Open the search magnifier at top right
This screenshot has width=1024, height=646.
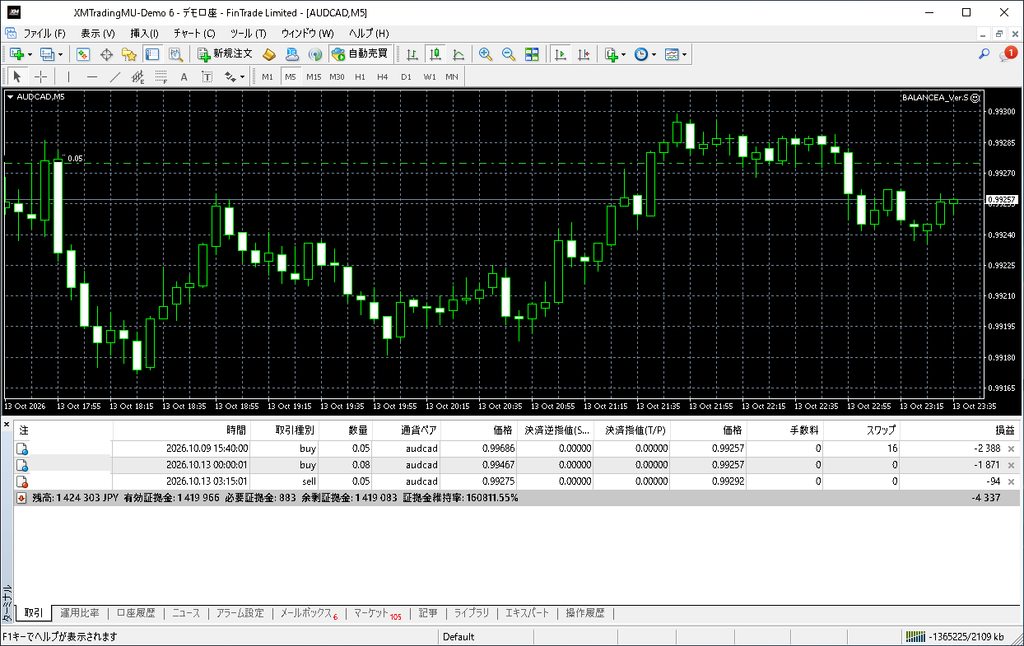(x=984, y=54)
